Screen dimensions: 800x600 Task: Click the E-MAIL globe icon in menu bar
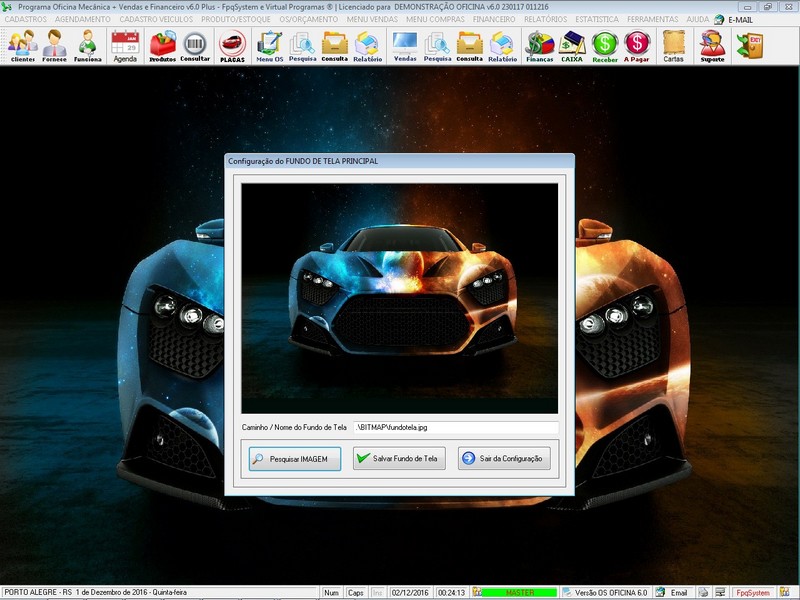(719, 19)
